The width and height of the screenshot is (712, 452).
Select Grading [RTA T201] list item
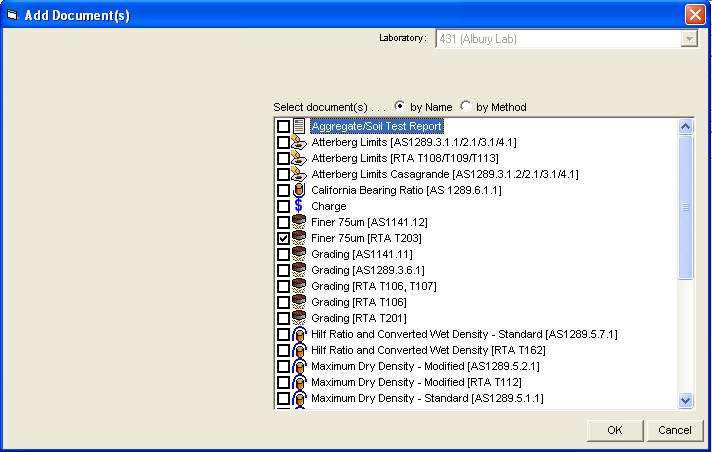pos(358,319)
